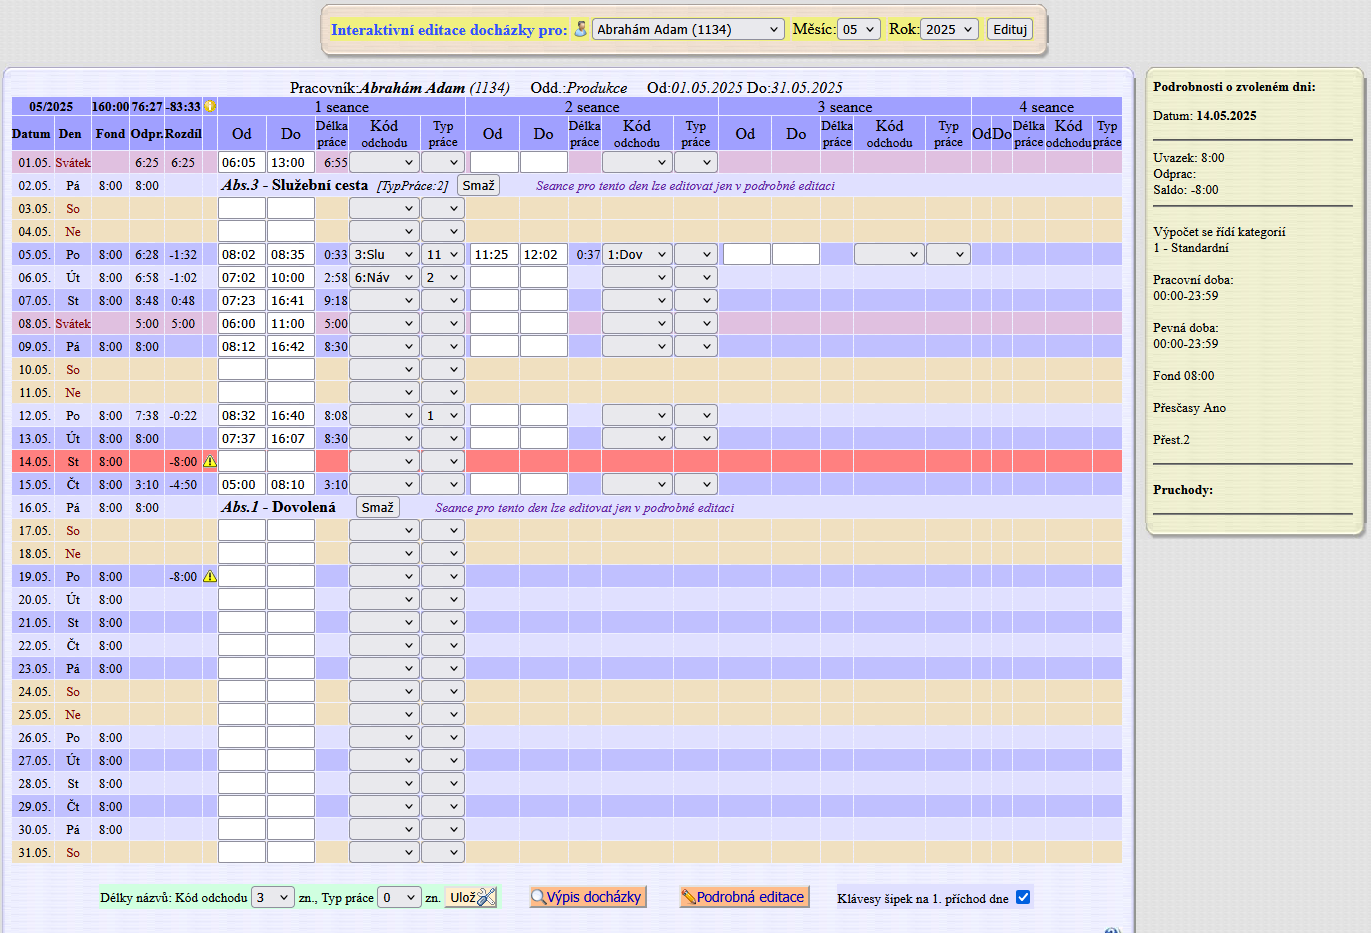Click the Edituj button
This screenshot has width=1371, height=933.
(1010, 29)
